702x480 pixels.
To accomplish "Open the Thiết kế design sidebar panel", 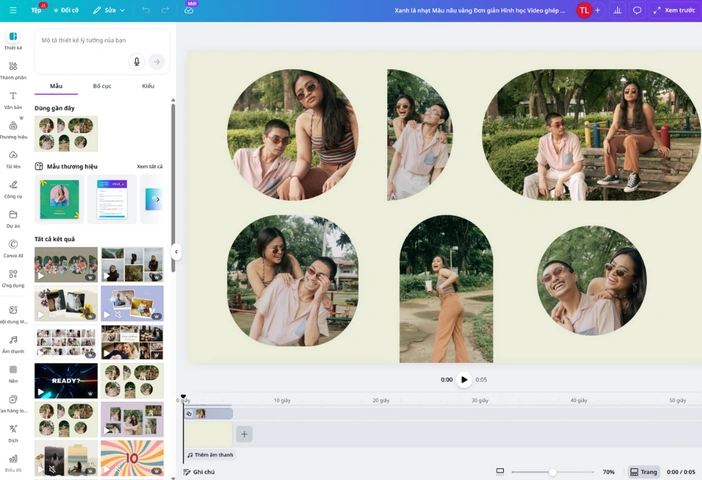I will click(13, 40).
